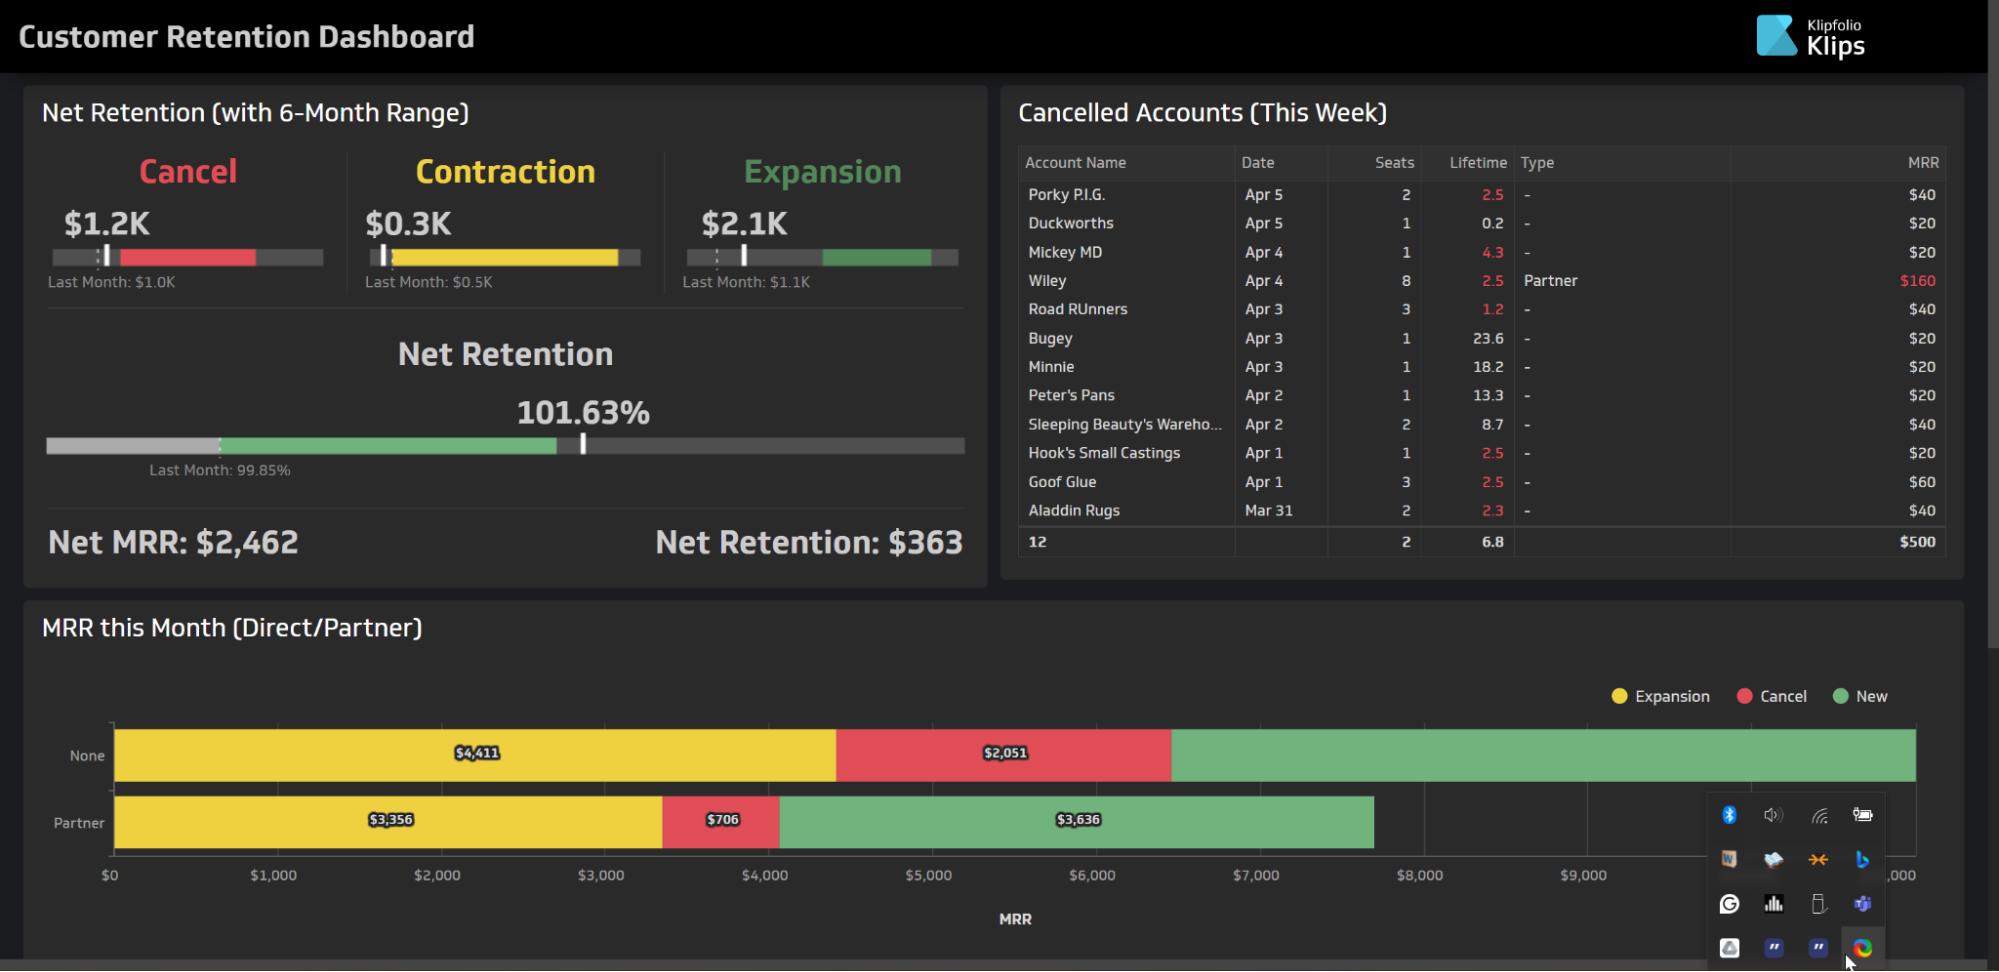
Task: Click the Bing icon in the tray
Action: (x=1862, y=860)
